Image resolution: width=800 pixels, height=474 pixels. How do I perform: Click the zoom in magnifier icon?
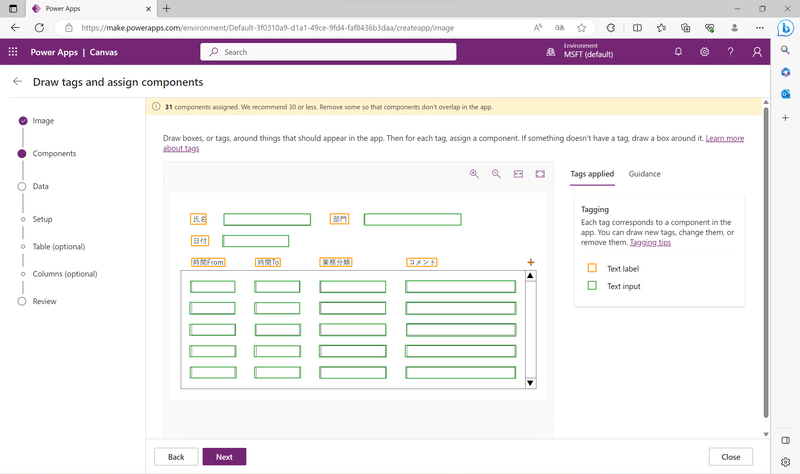click(474, 174)
